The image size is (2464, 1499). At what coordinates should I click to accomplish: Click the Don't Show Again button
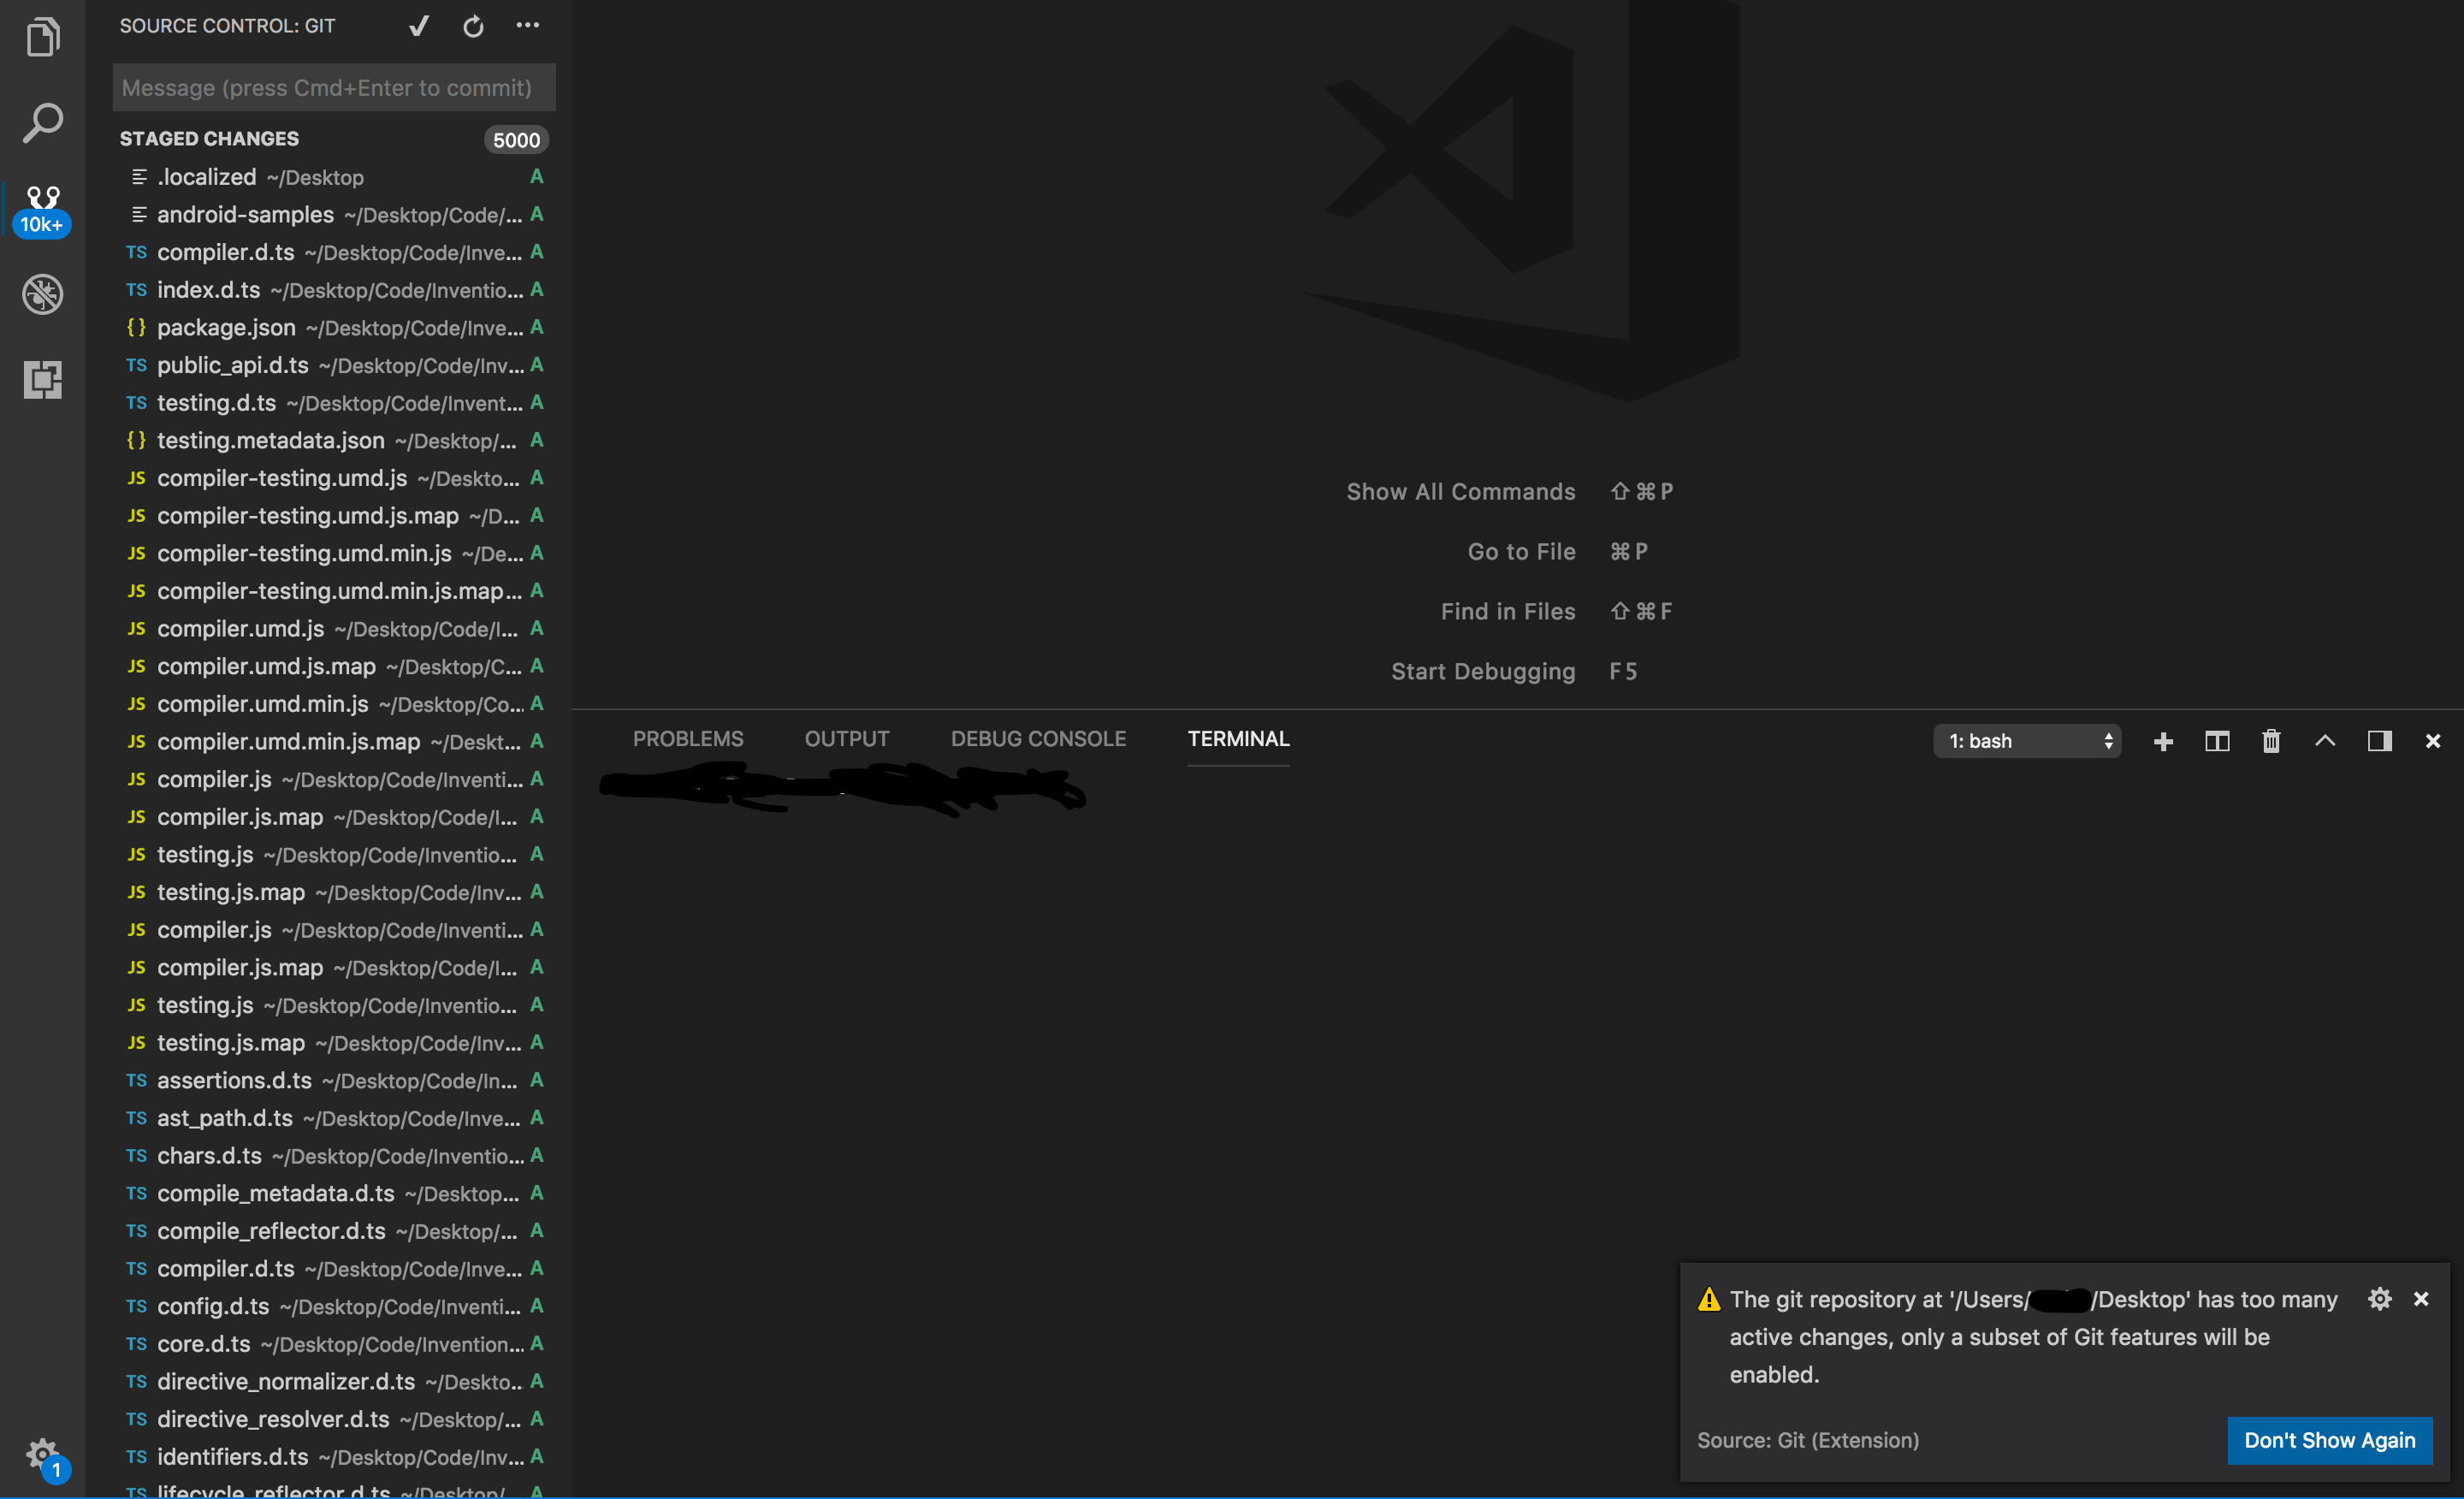(2330, 1440)
